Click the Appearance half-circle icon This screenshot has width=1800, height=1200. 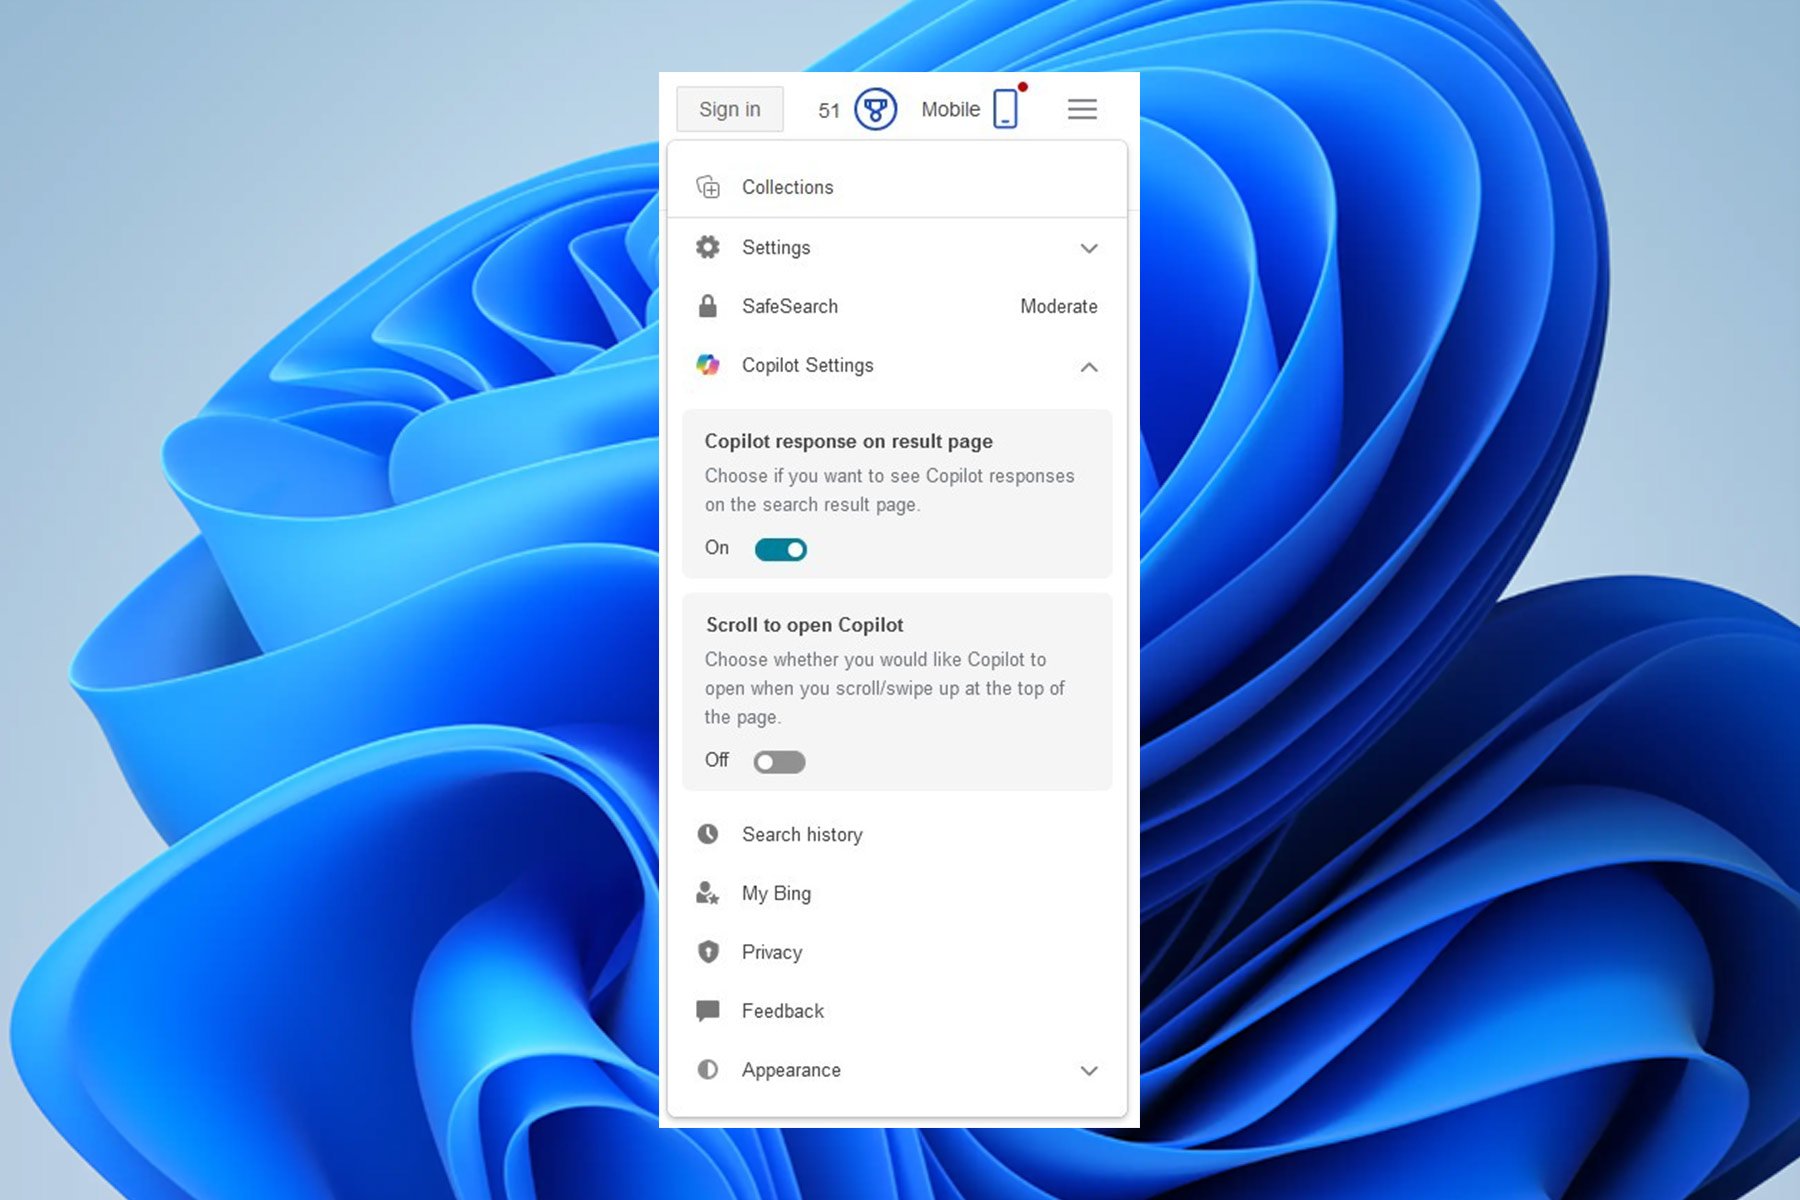coord(708,1070)
